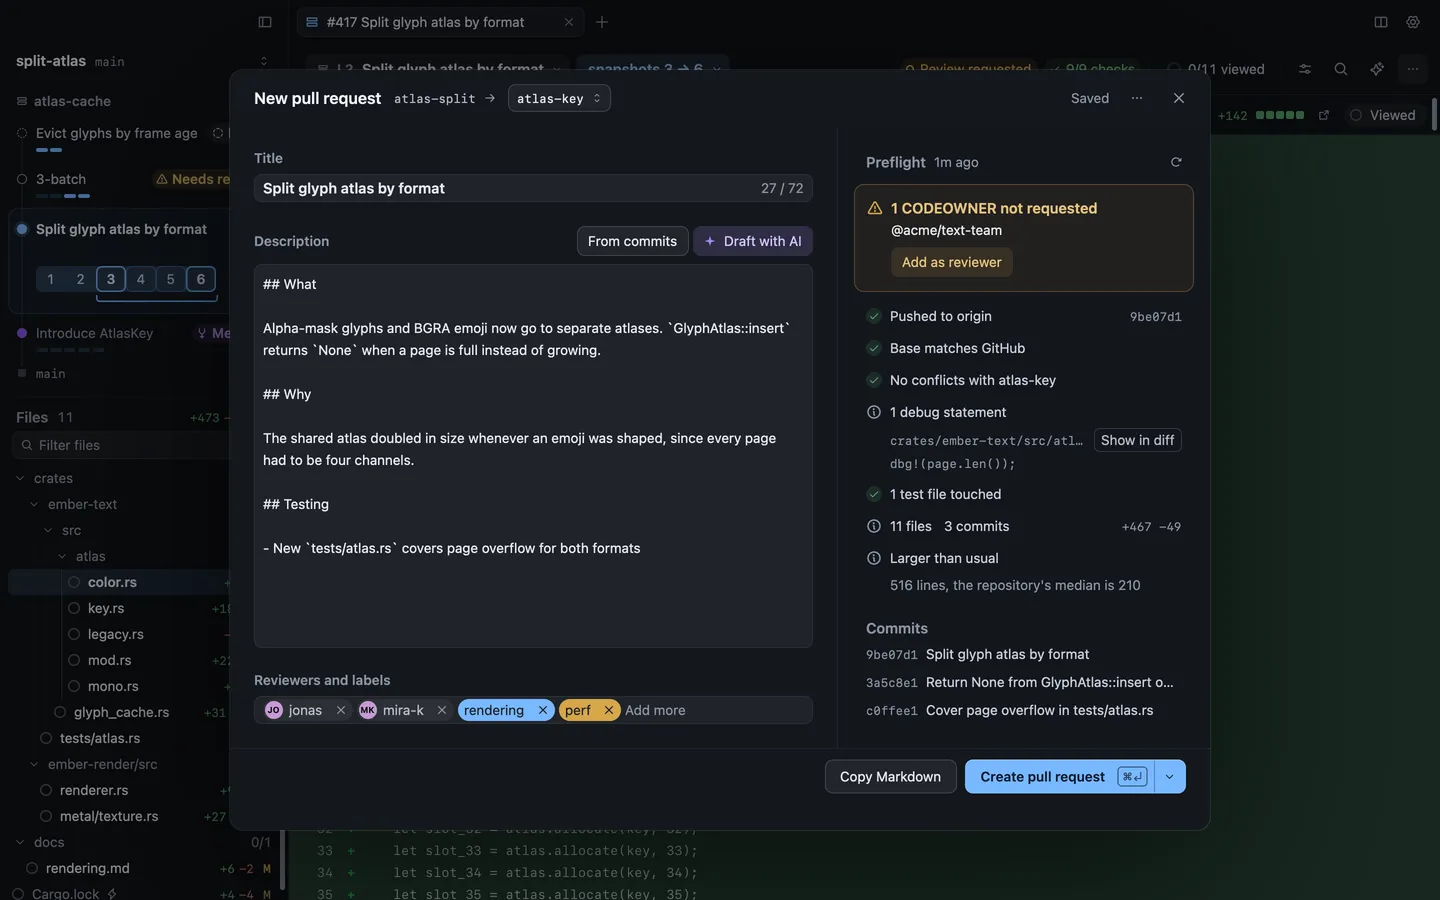Open the settings gear icon

1413,22
